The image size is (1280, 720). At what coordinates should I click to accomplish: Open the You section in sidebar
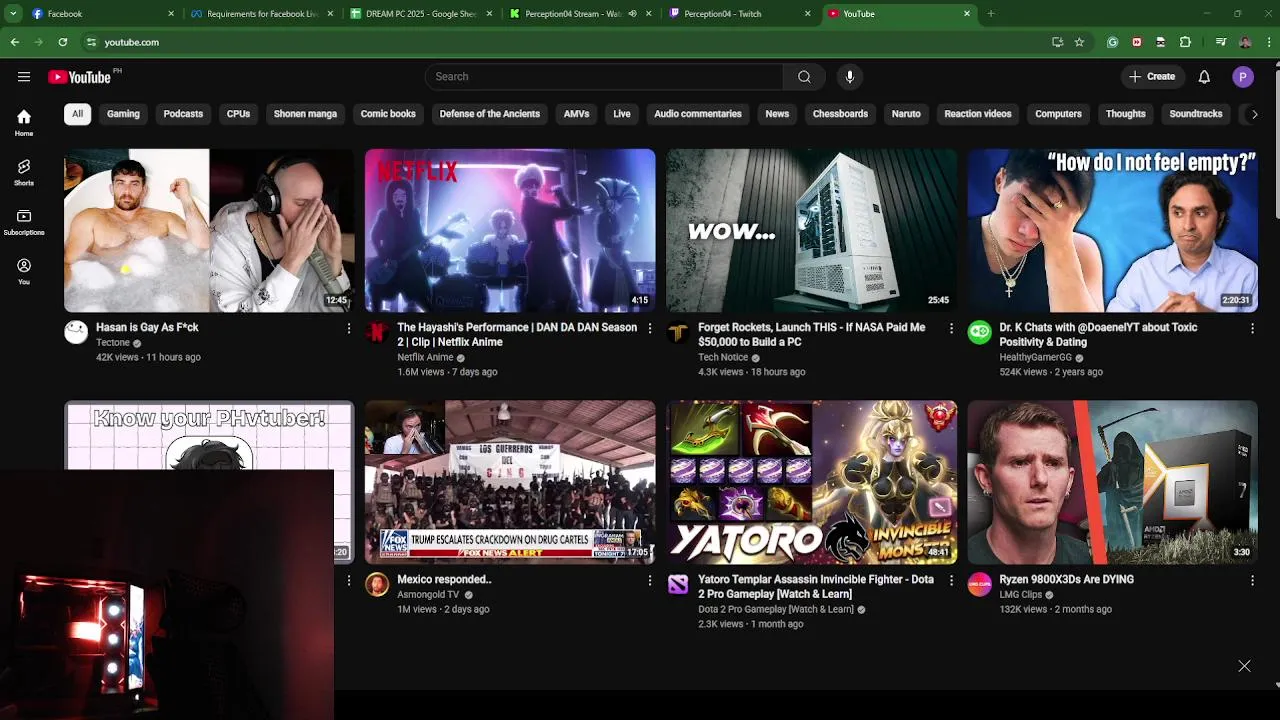[x=24, y=271]
